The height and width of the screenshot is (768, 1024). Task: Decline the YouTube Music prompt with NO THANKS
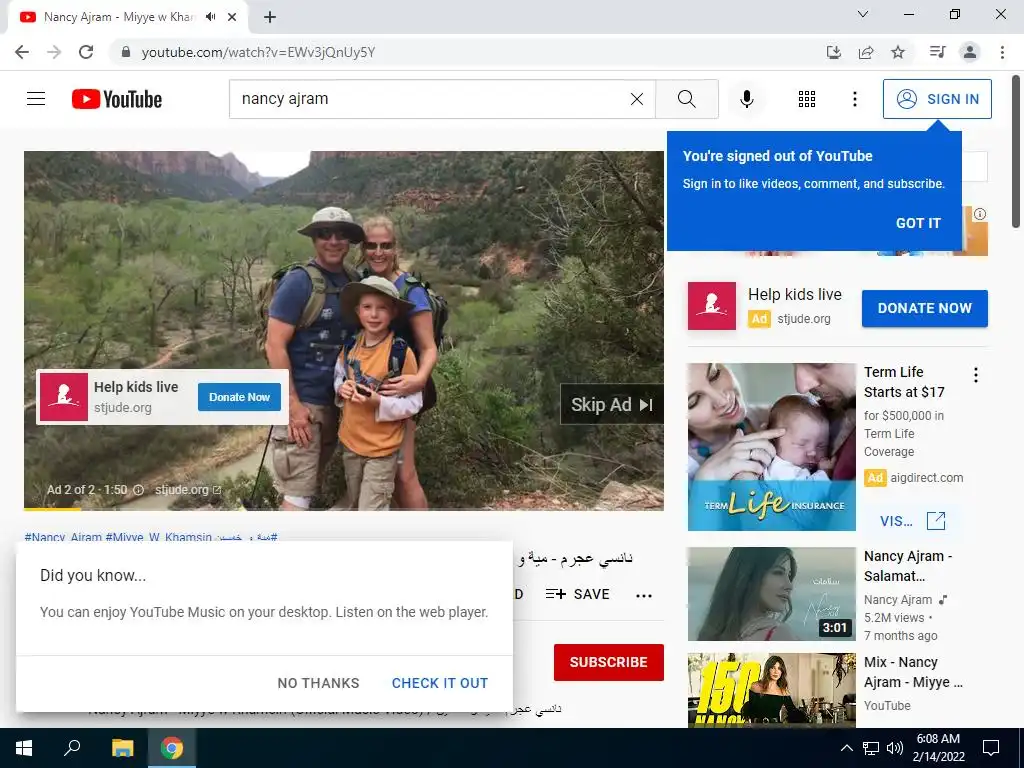point(318,683)
